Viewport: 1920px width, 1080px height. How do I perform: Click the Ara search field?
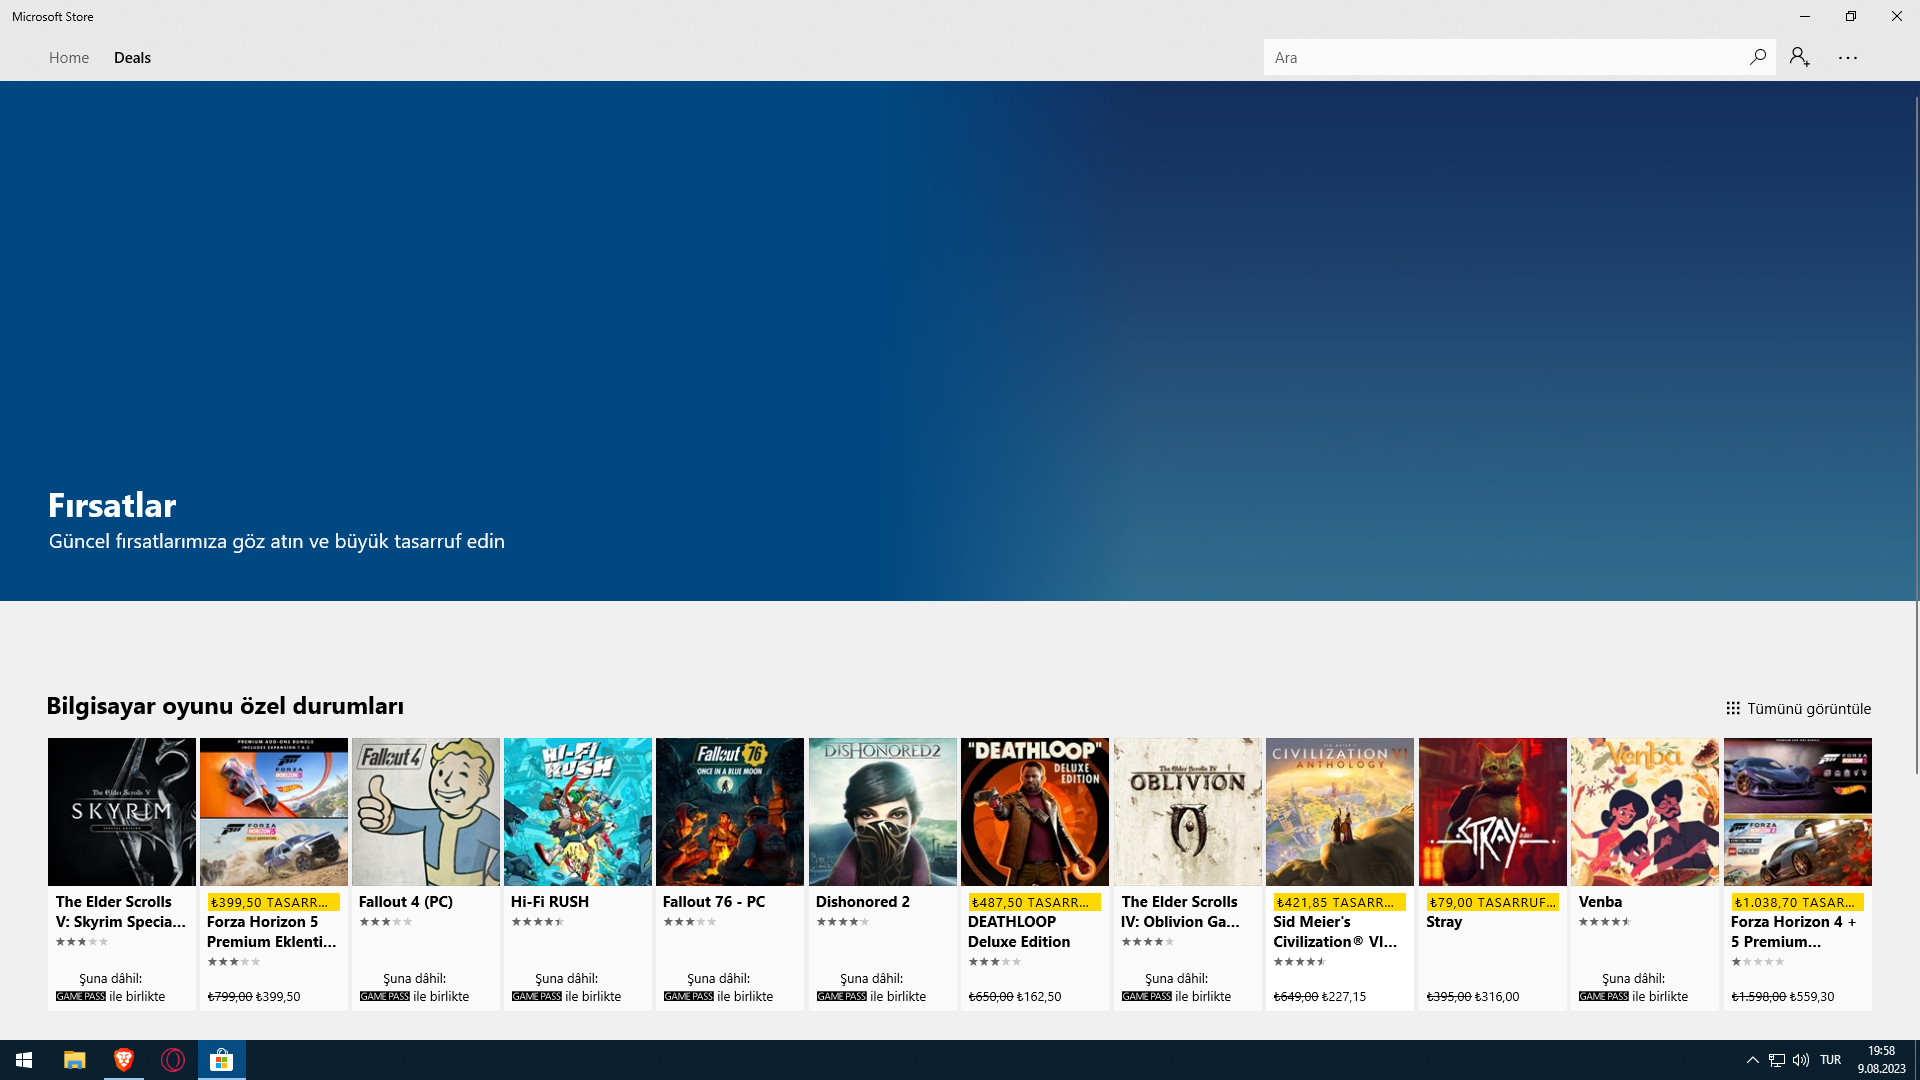(1500, 57)
